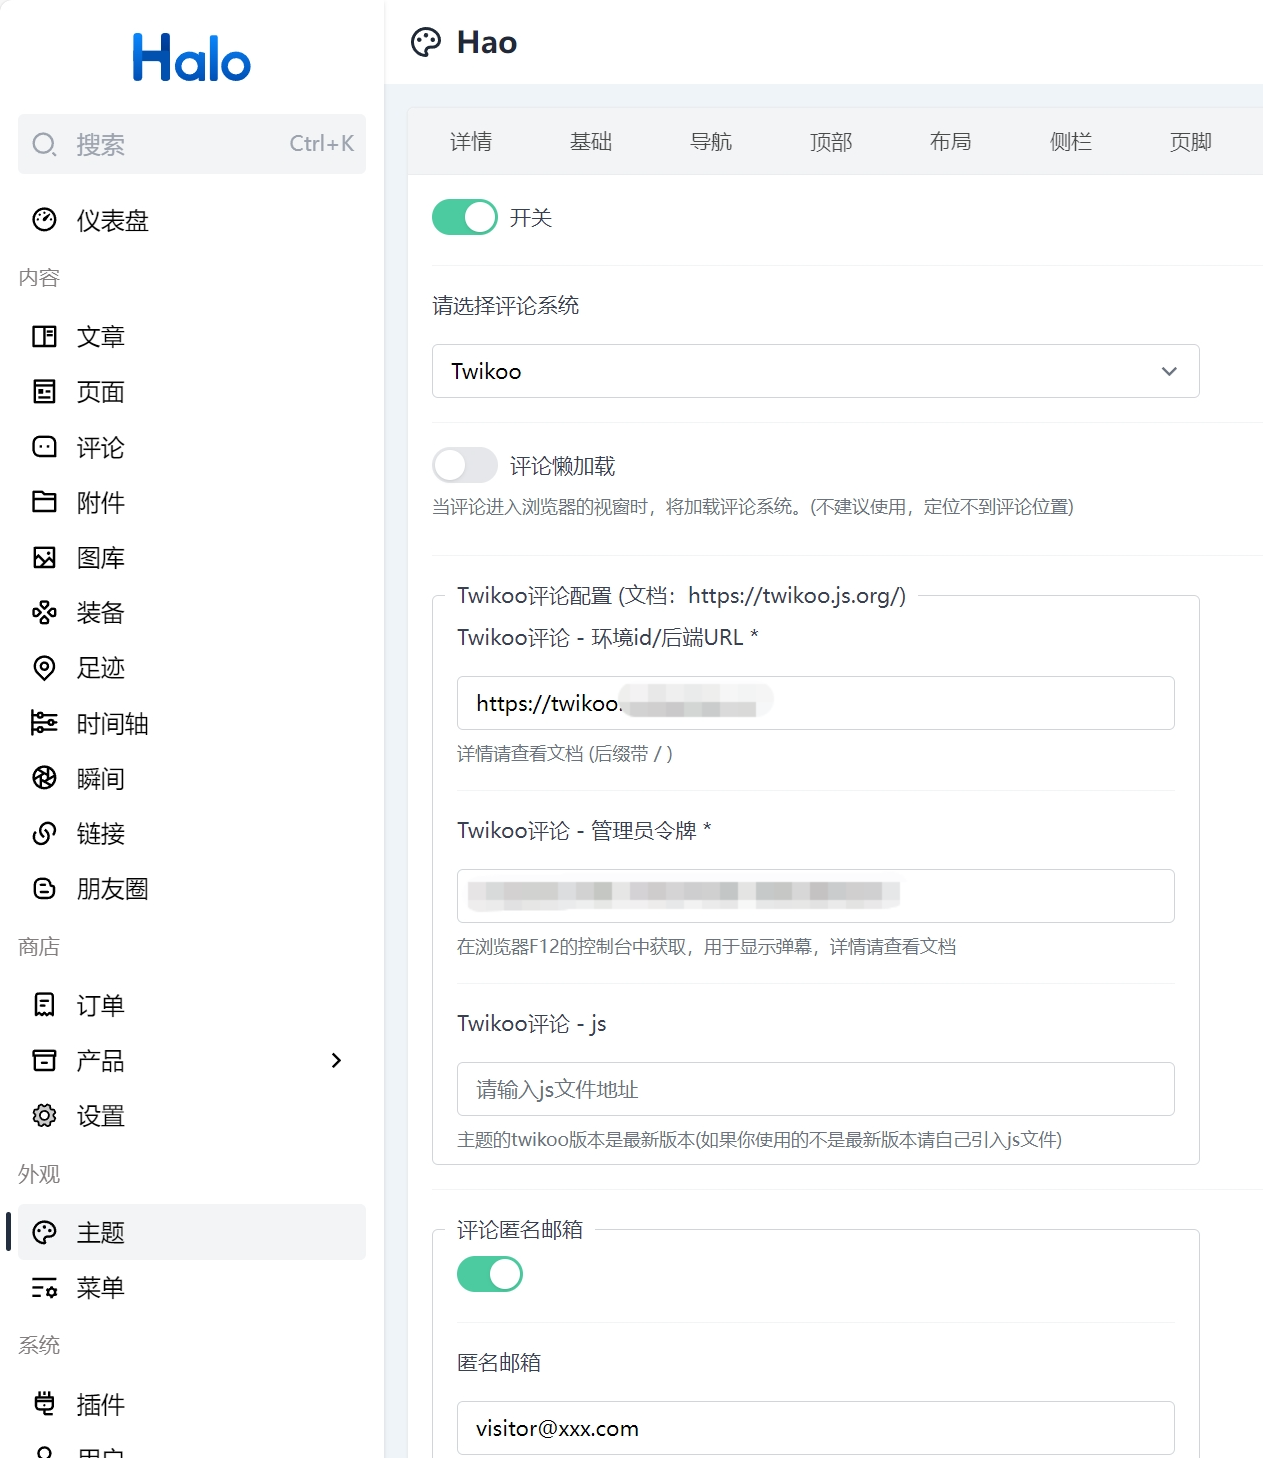Click the gallery image icon
This screenshot has width=1263, height=1458.
(x=44, y=558)
